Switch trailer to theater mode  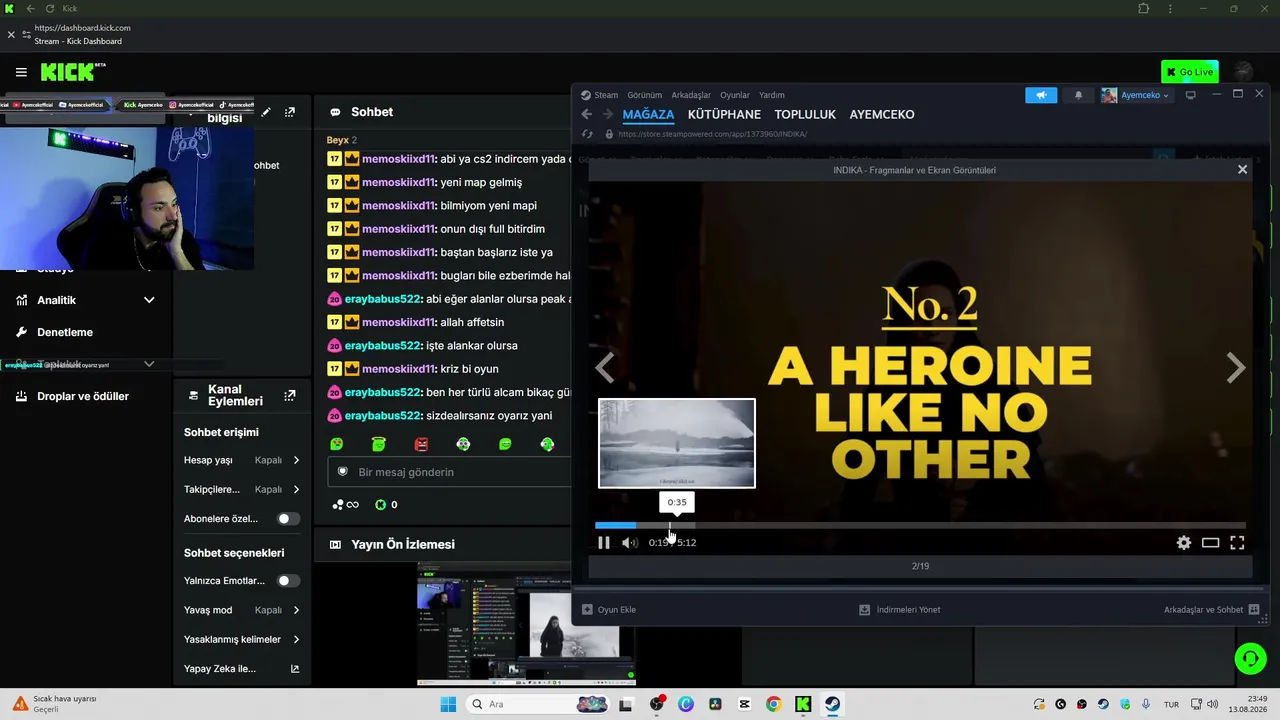point(1210,542)
